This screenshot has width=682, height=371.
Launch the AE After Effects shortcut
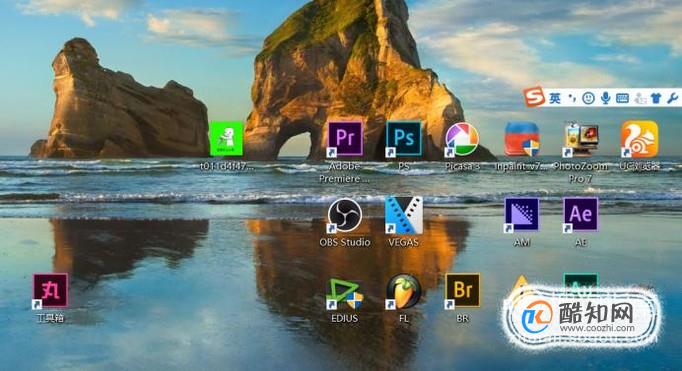point(581,215)
